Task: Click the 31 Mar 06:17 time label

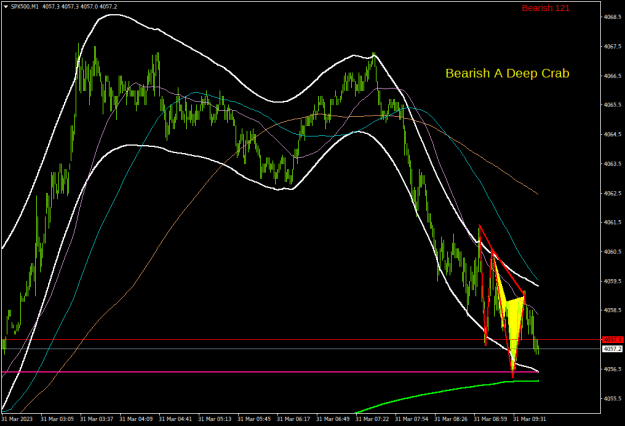Action: (294, 419)
